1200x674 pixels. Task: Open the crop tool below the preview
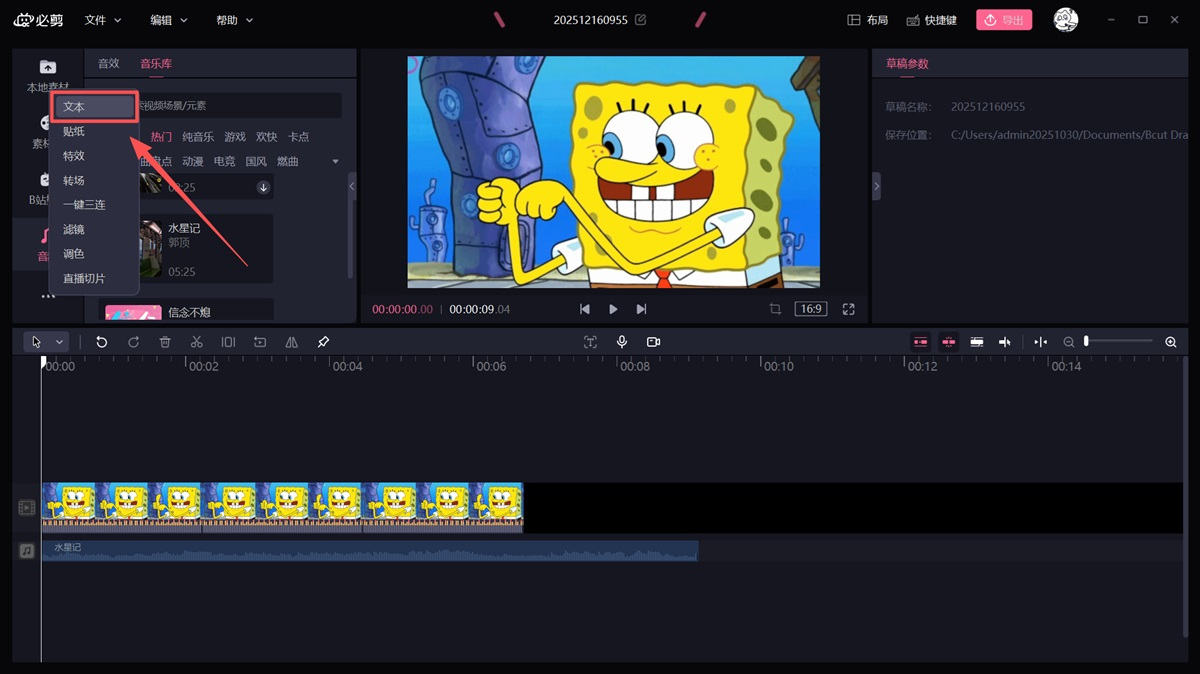tap(775, 309)
